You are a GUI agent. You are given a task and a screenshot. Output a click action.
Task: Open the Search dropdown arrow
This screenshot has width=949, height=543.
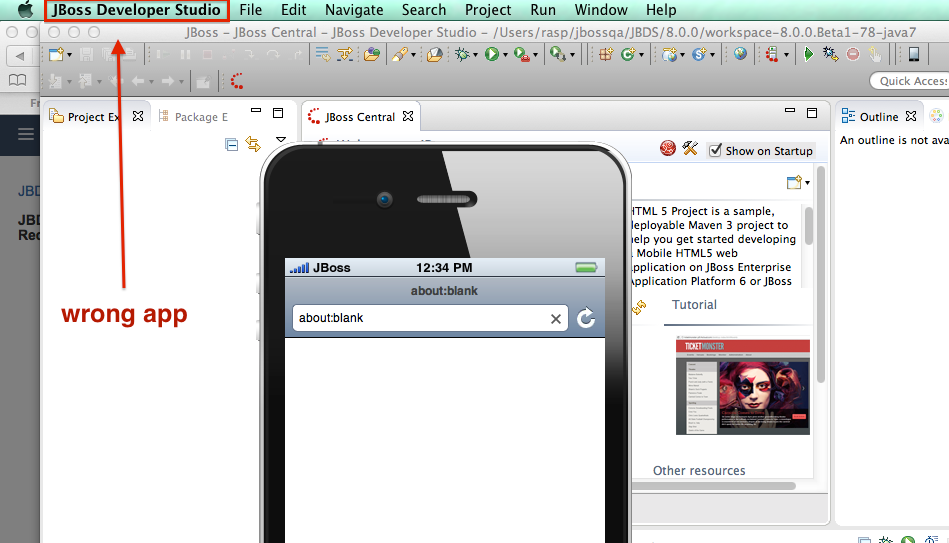pyautogui.click(x=413, y=55)
